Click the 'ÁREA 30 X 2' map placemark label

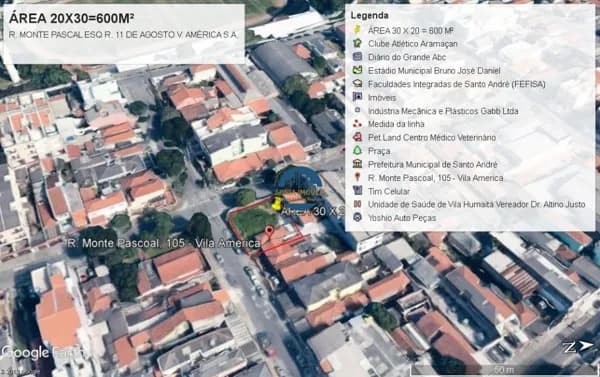(313, 211)
